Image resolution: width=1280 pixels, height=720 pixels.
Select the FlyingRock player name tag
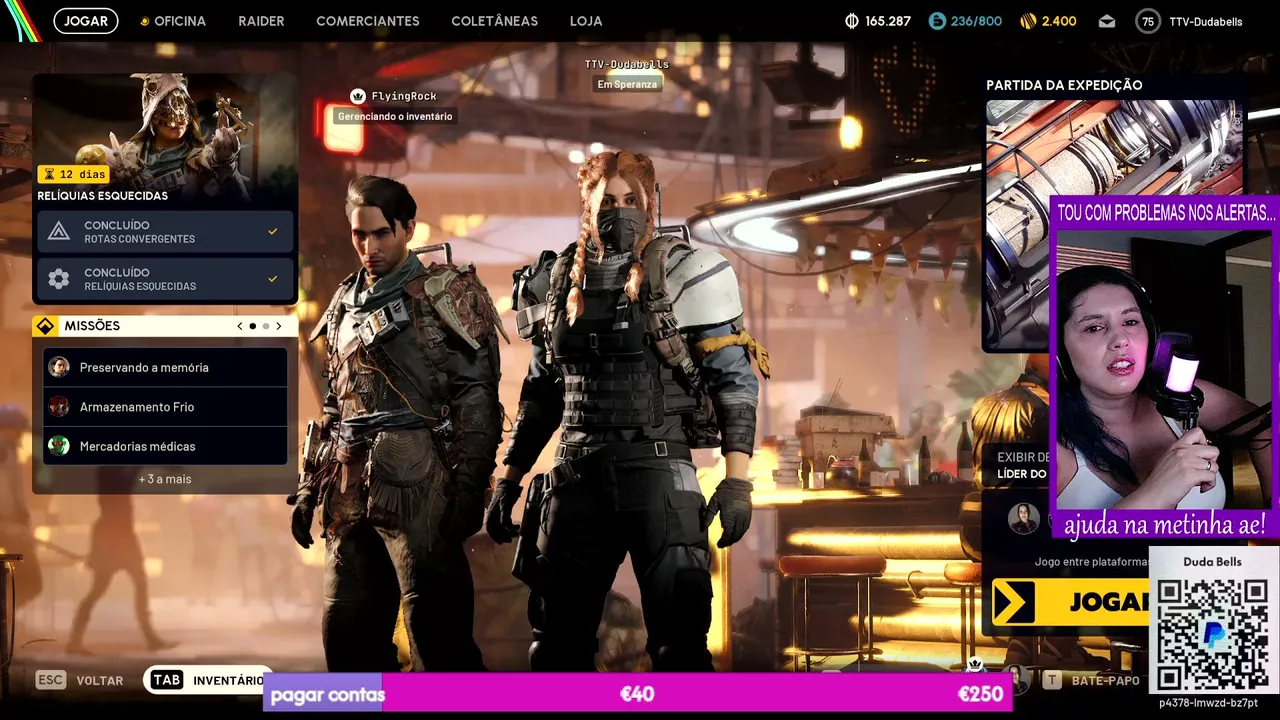pos(404,96)
